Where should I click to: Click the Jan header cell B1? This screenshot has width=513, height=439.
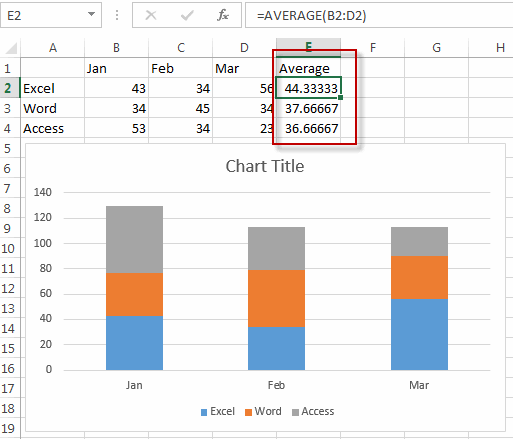click(116, 68)
